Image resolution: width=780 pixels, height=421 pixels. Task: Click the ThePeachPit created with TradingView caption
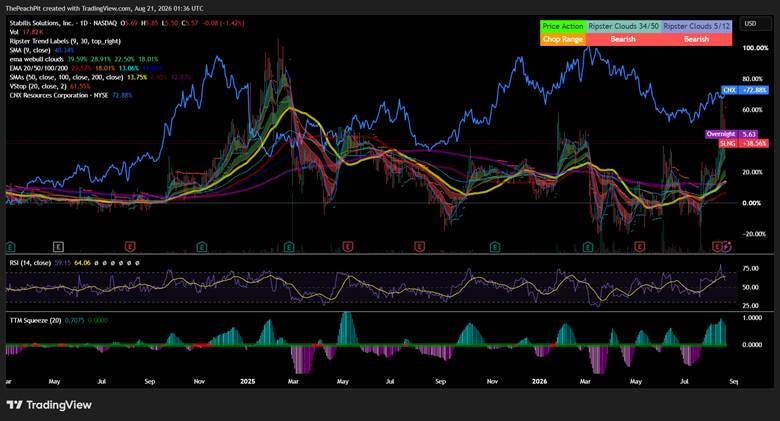104,8
